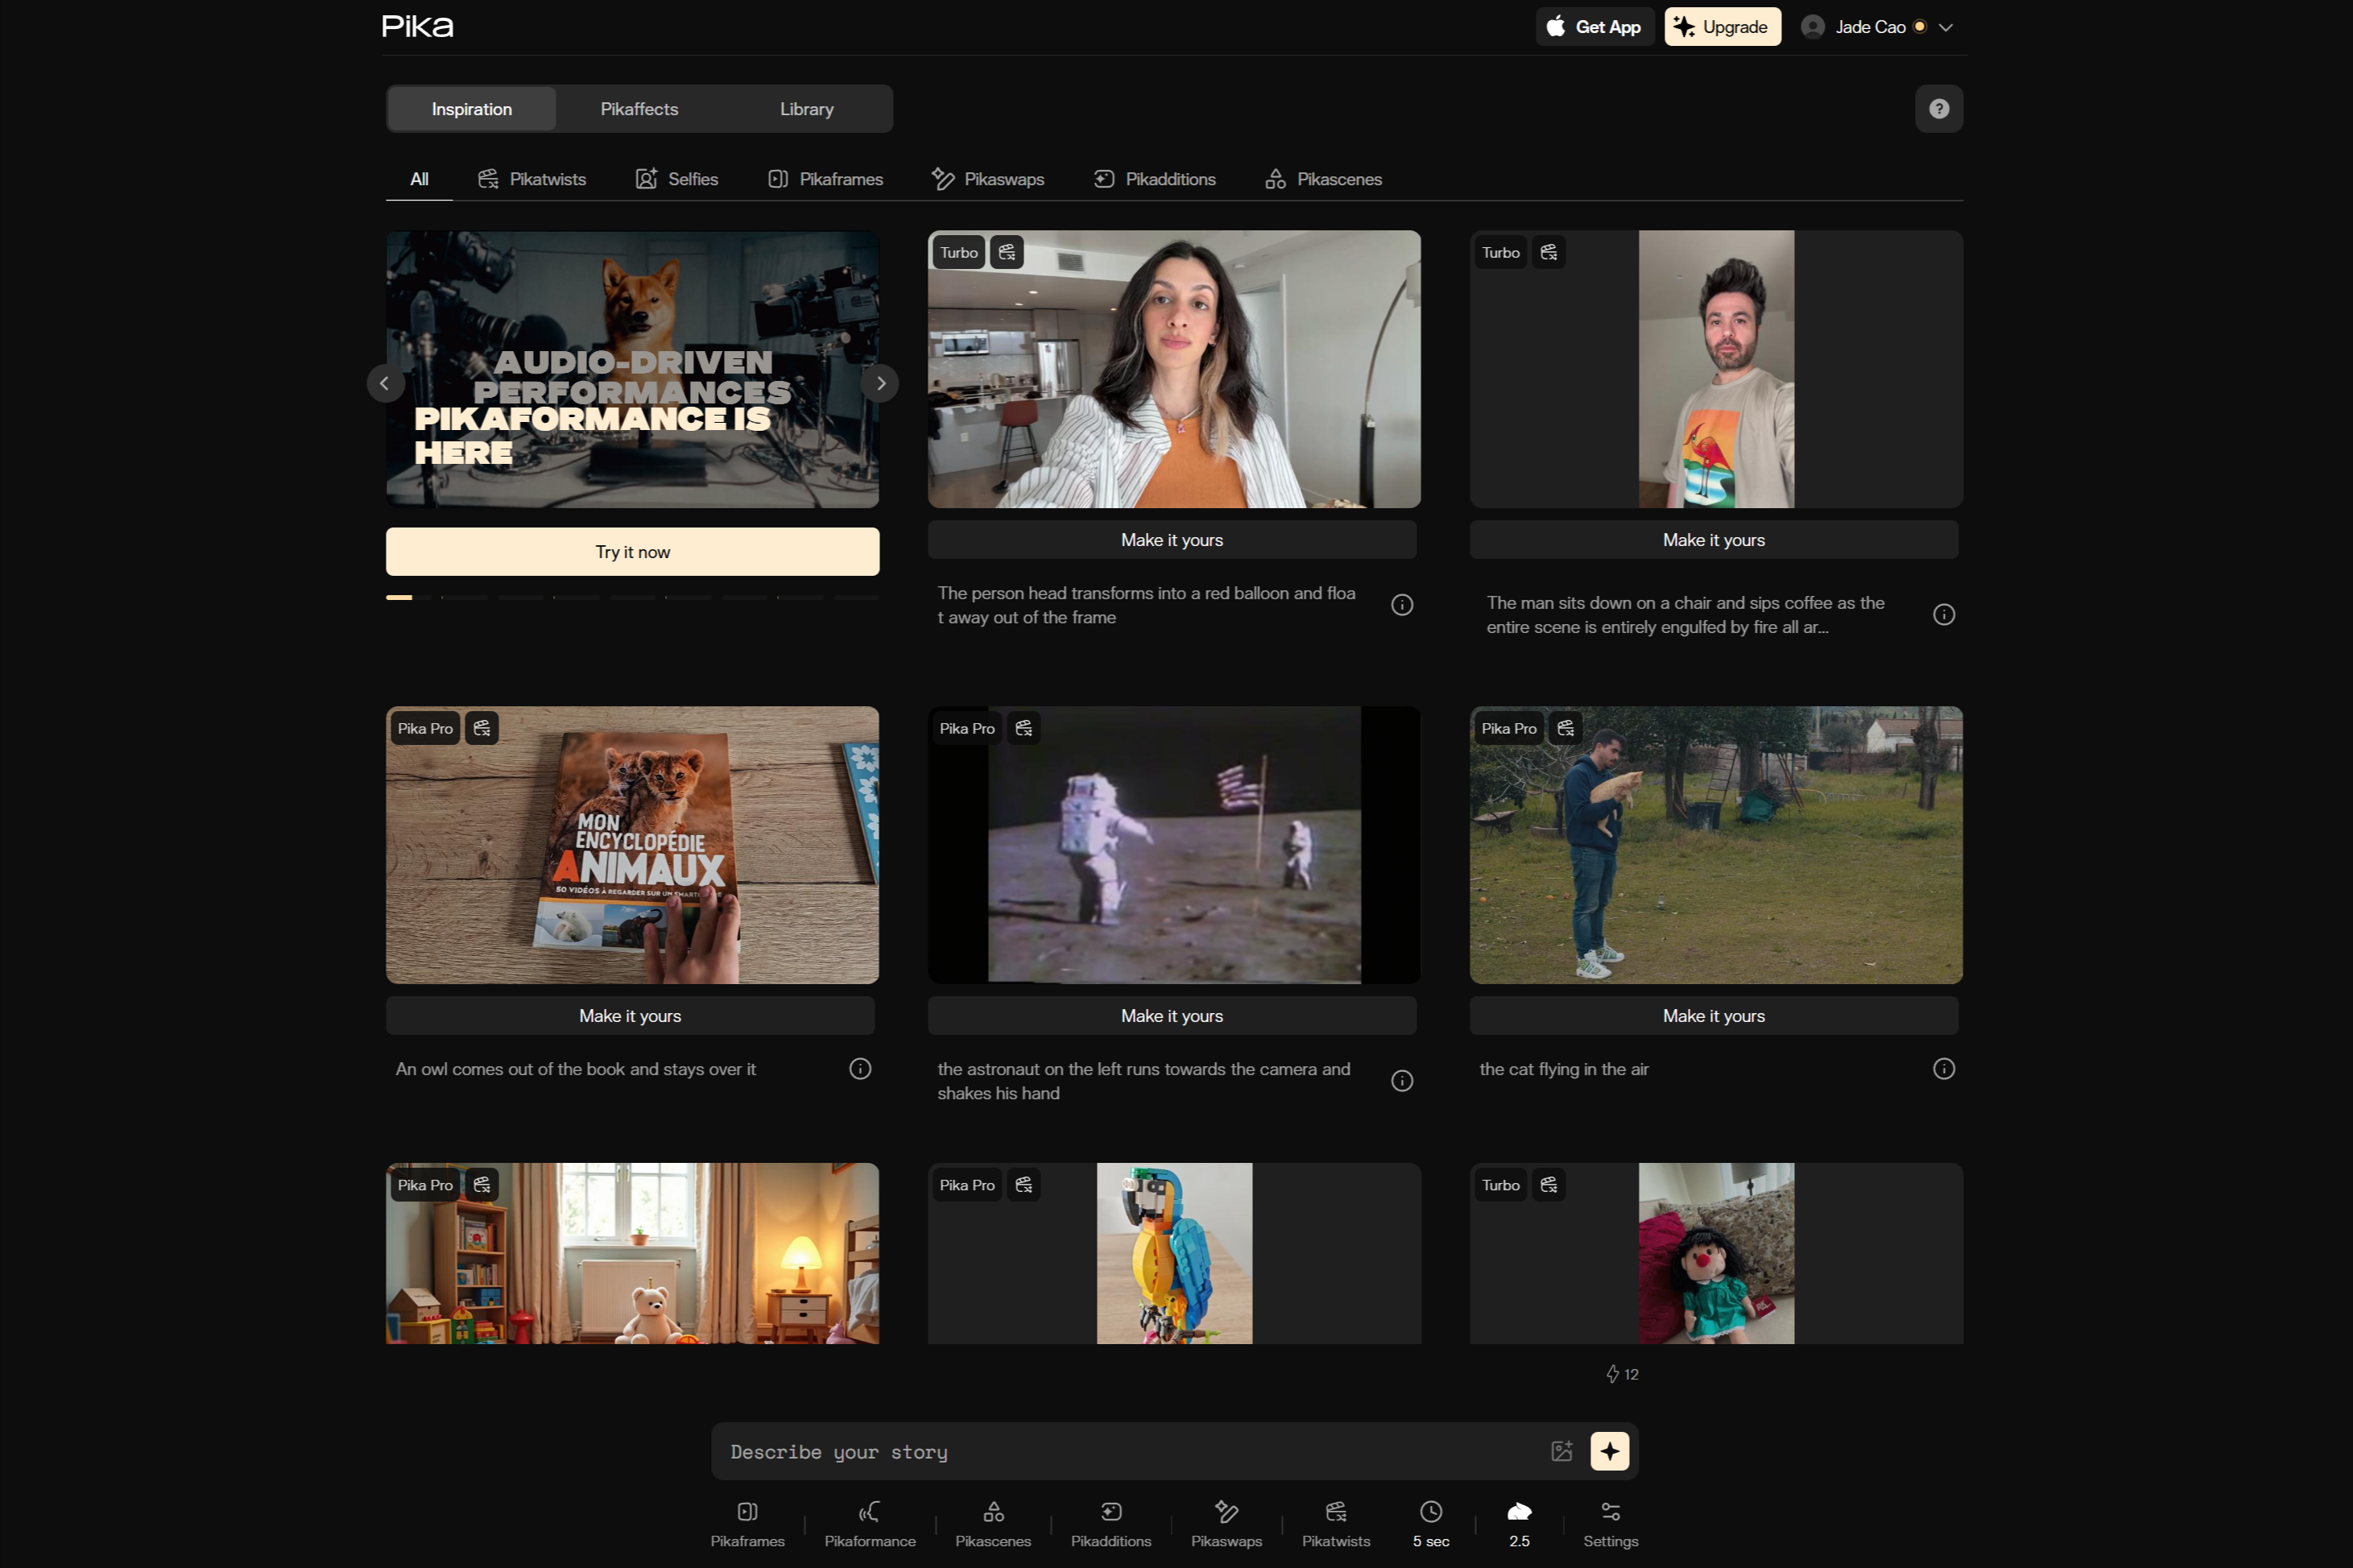Click Pikatwists icon on the woman selfie card
Image resolution: width=2353 pixels, height=1568 pixels.
tap(1007, 253)
